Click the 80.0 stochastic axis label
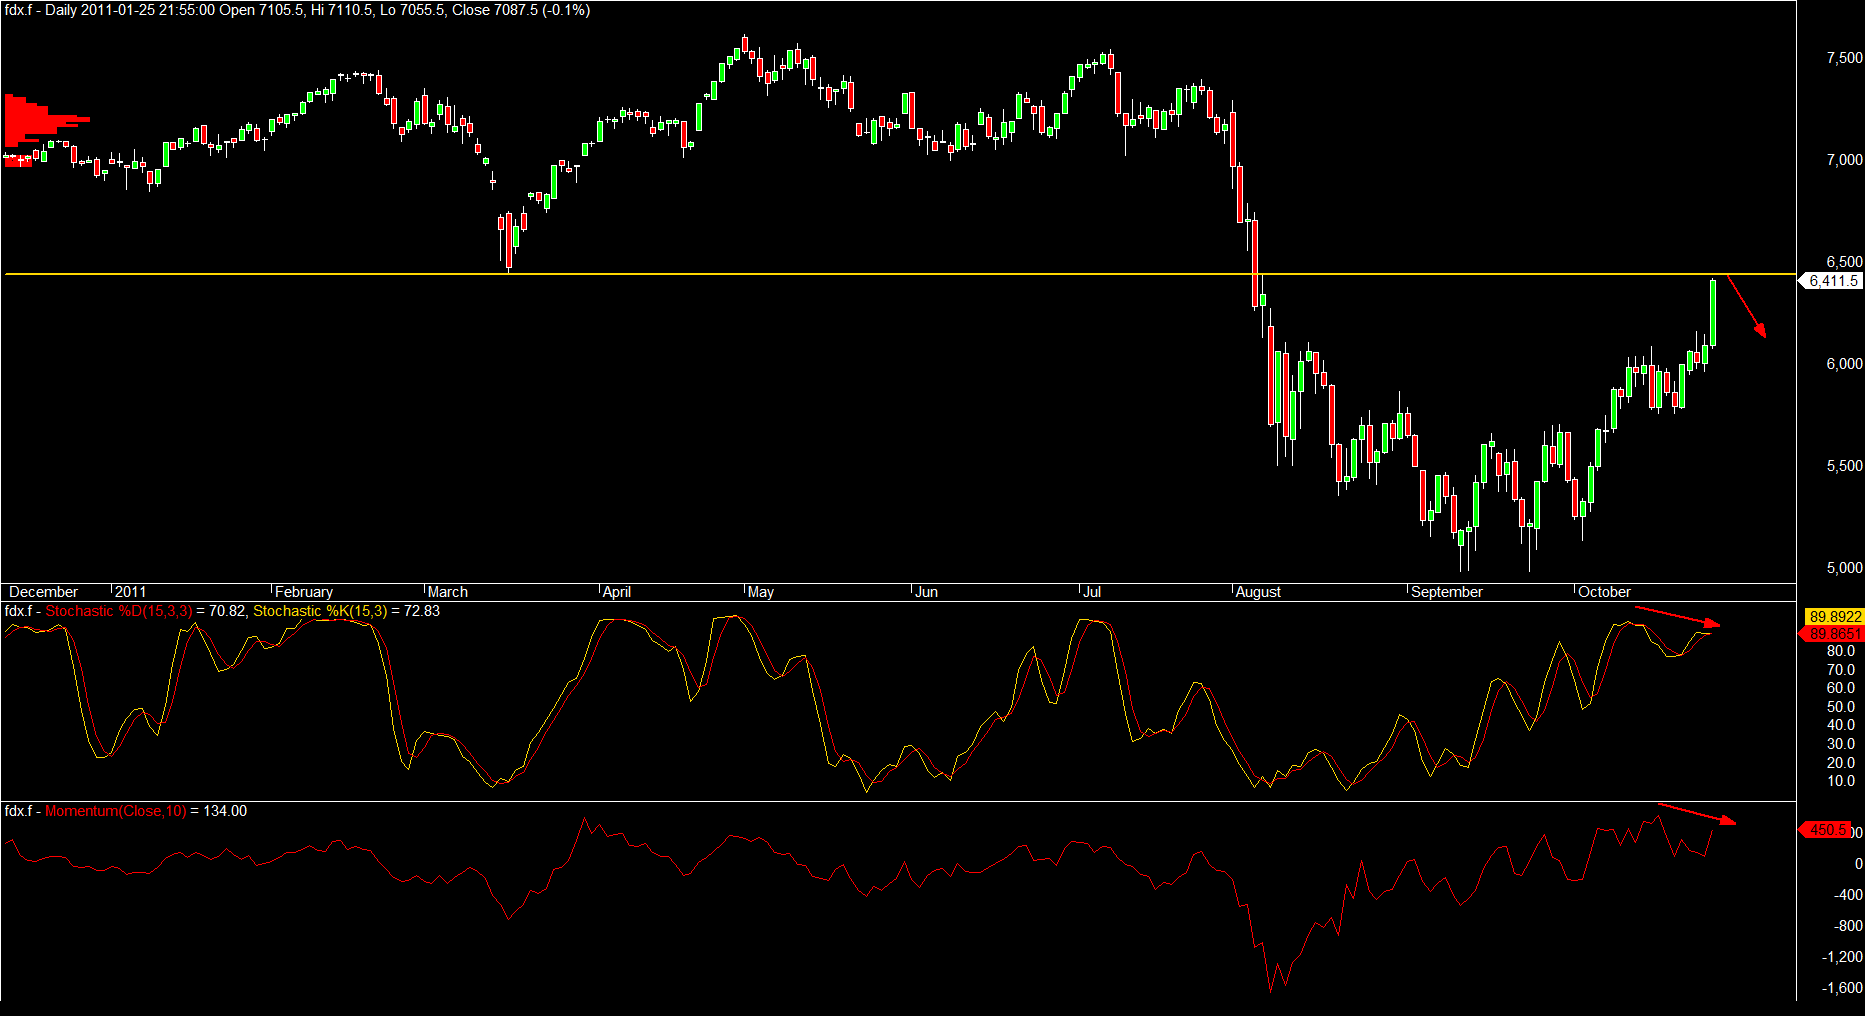This screenshot has width=1865, height=1016. pyautogui.click(x=1841, y=651)
